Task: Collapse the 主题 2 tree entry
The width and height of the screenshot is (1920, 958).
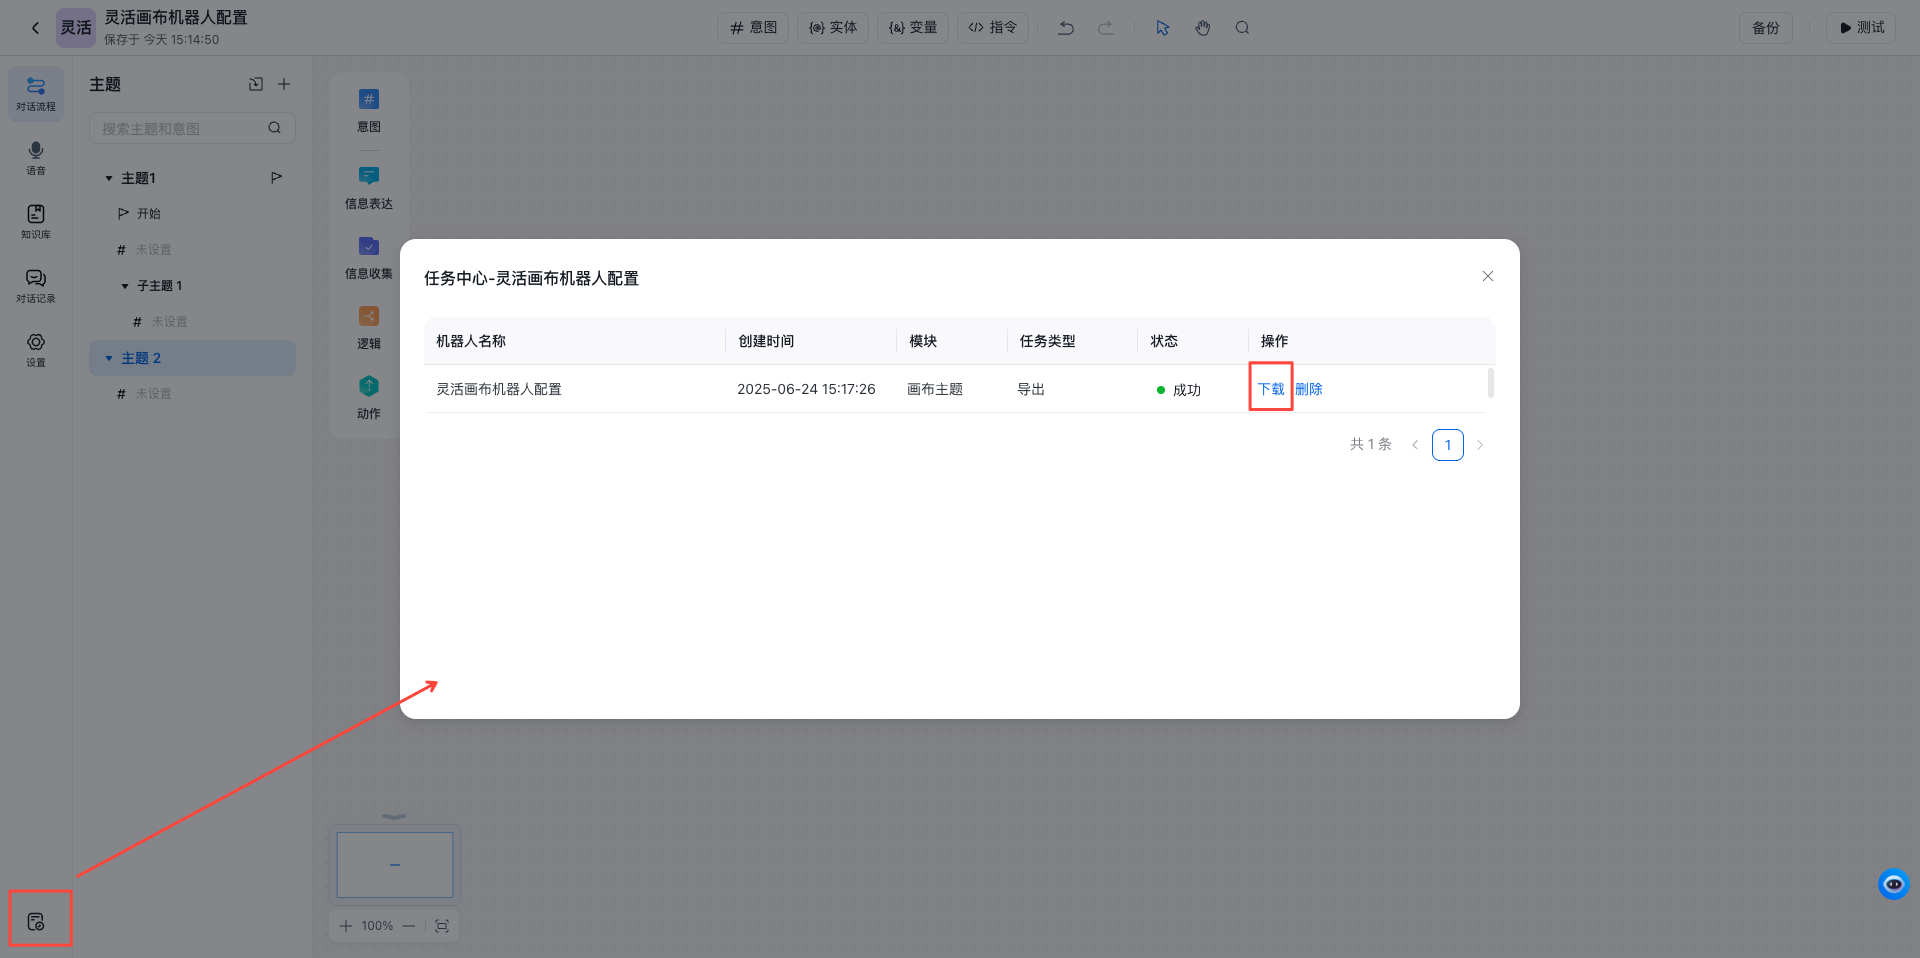Action: pos(110,357)
